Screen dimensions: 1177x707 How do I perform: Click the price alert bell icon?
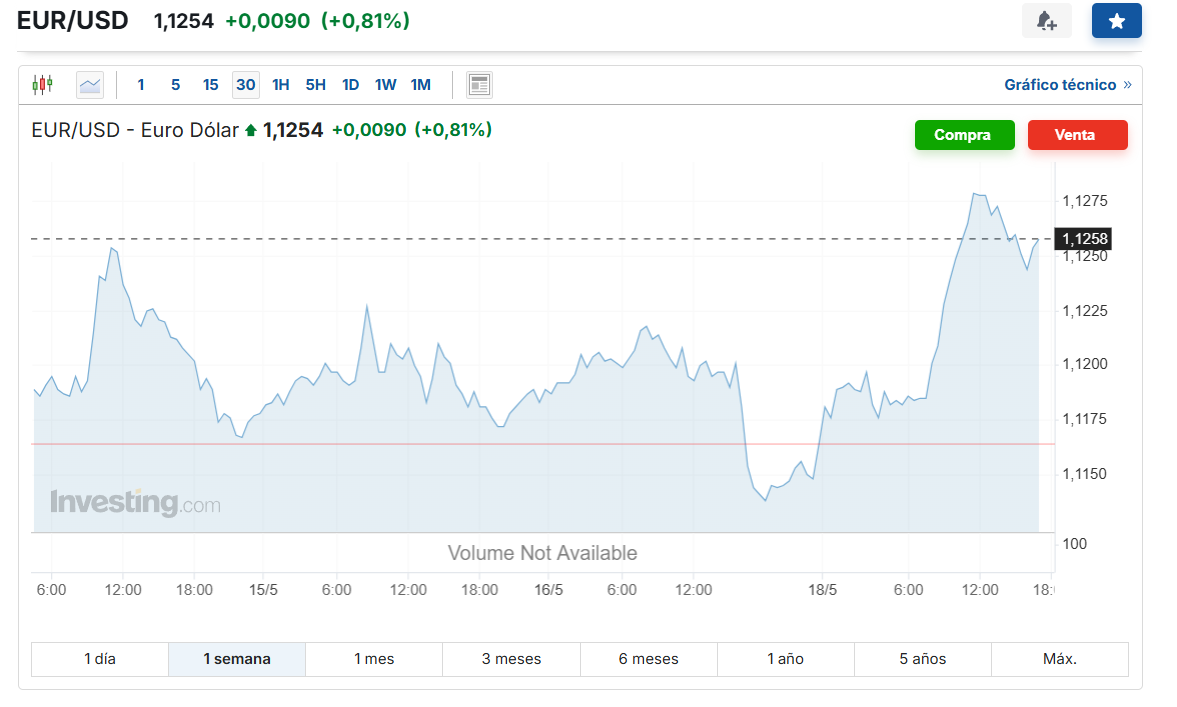click(1046, 21)
